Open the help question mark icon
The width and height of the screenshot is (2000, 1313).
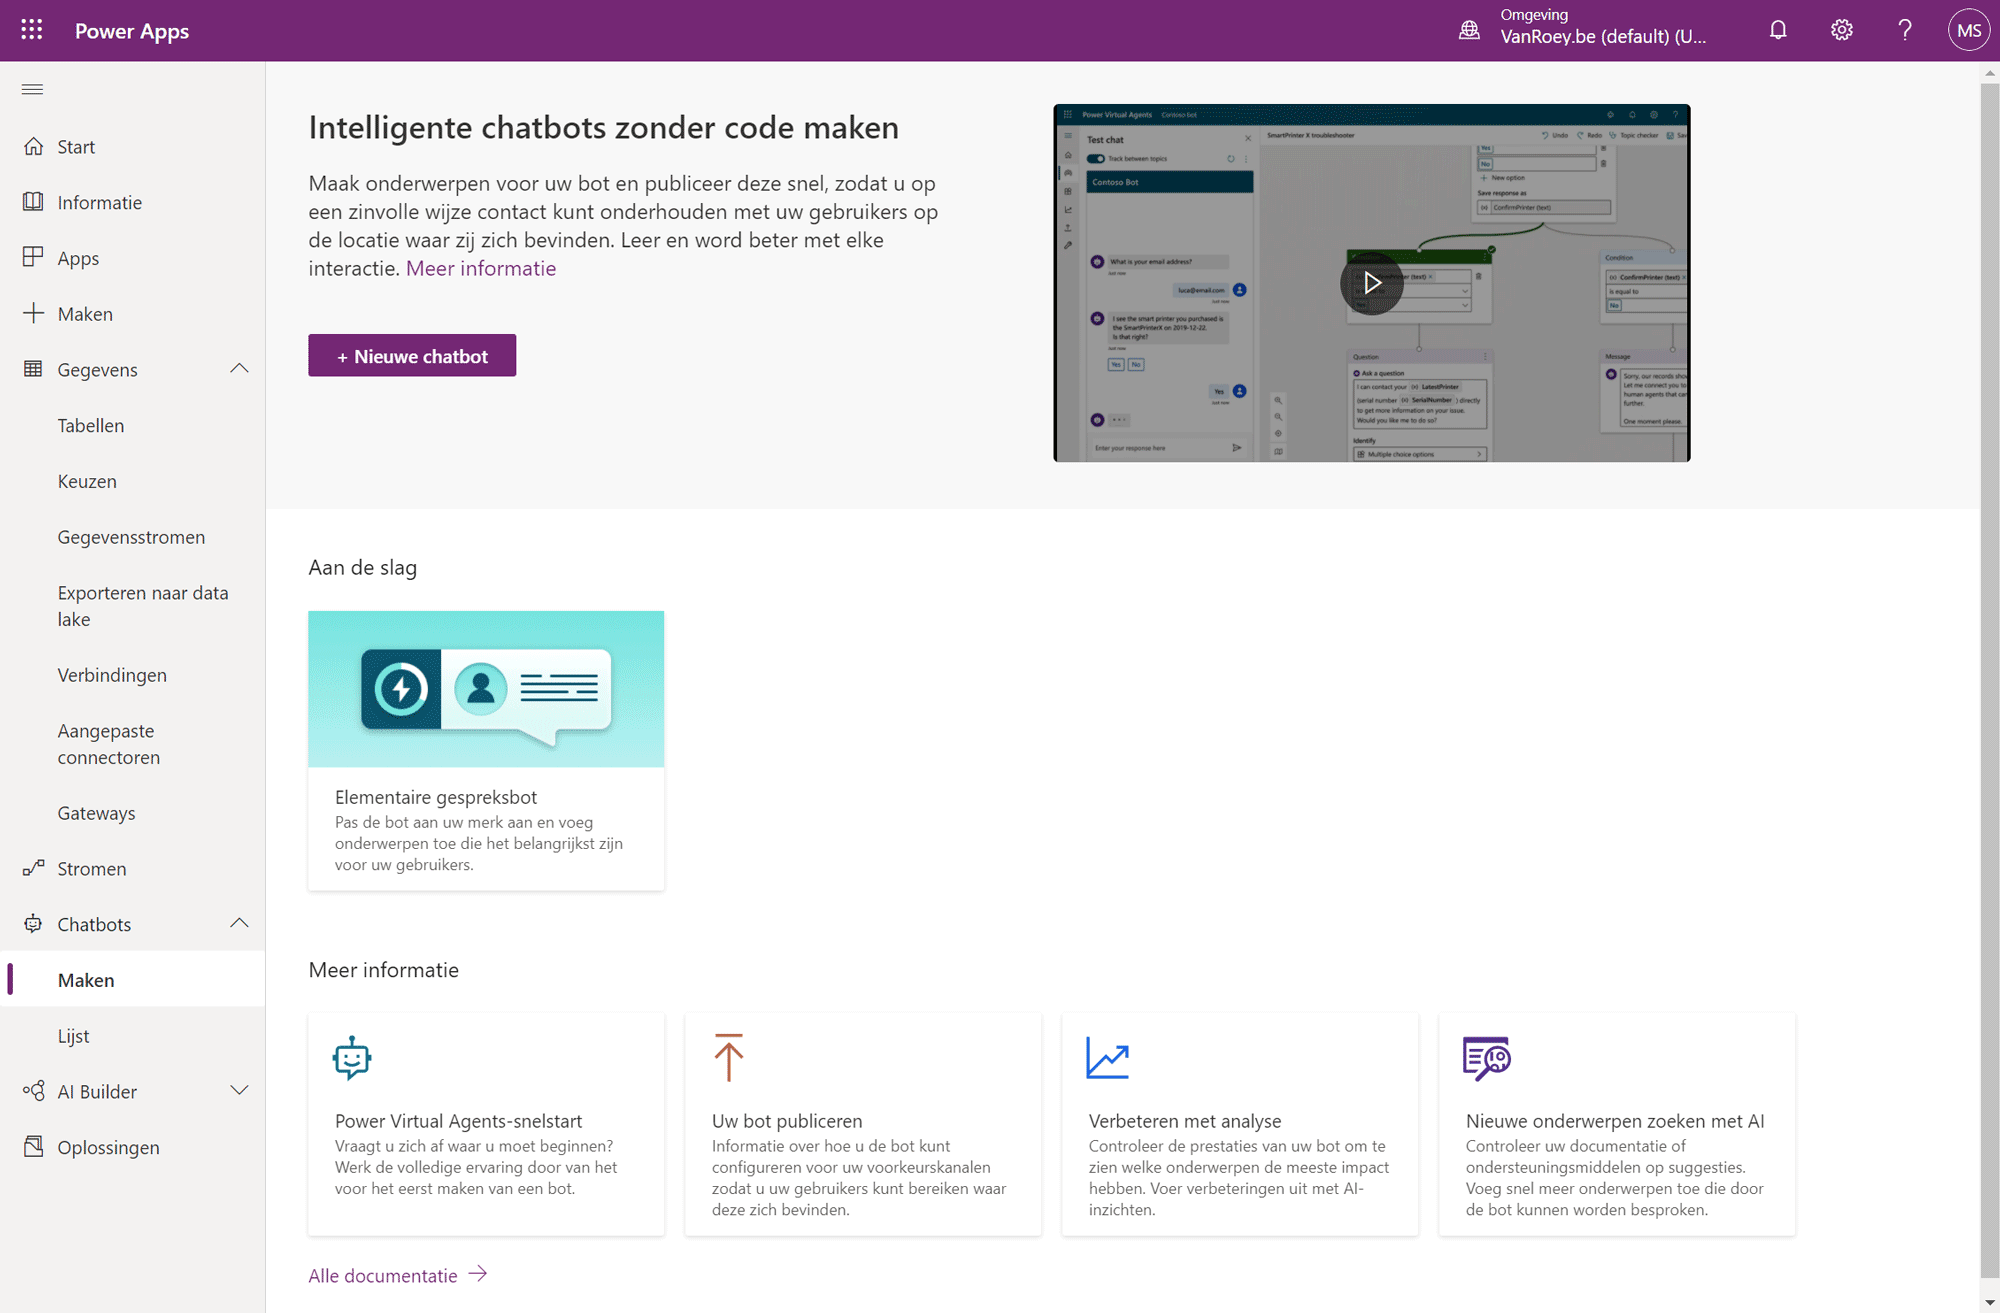(x=1905, y=30)
